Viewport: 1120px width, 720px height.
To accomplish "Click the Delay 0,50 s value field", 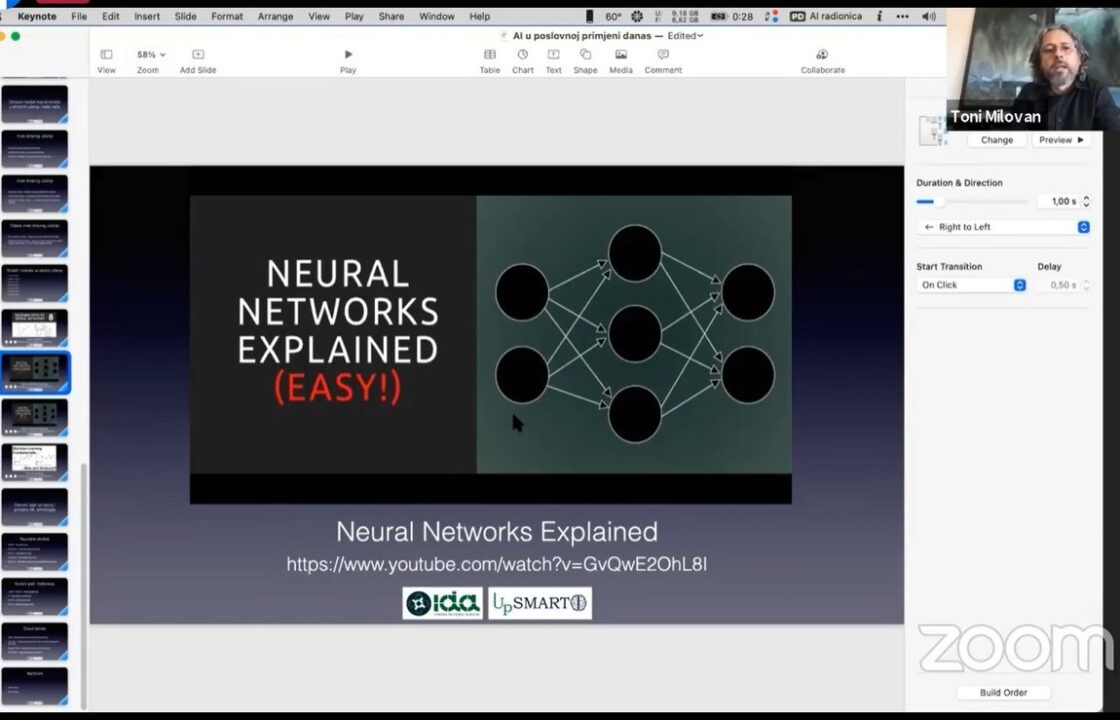I will (1059, 285).
